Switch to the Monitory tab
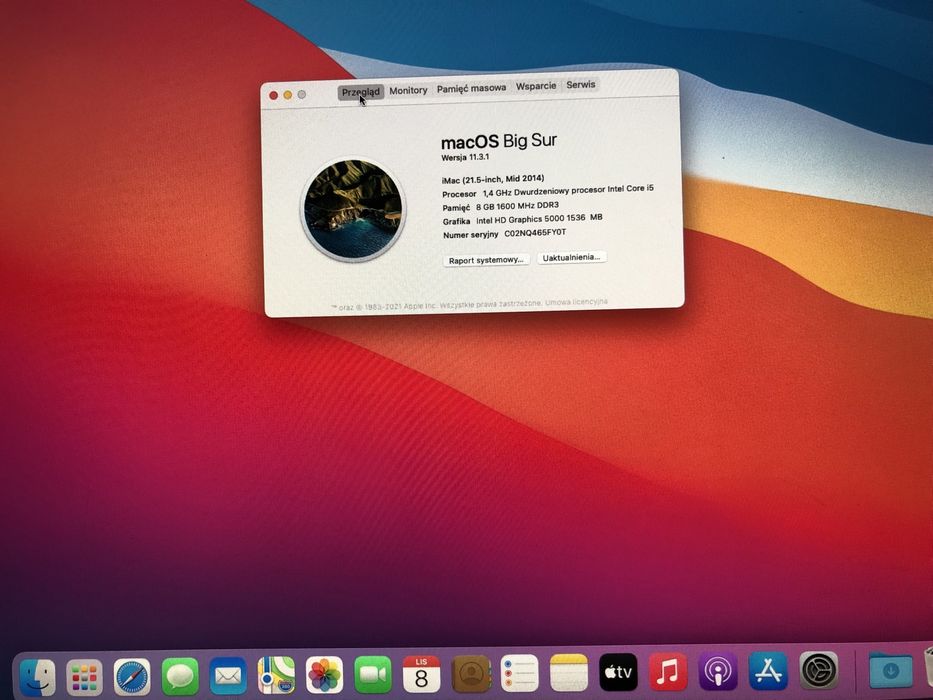This screenshot has height=700, width=933. click(x=408, y=90)
